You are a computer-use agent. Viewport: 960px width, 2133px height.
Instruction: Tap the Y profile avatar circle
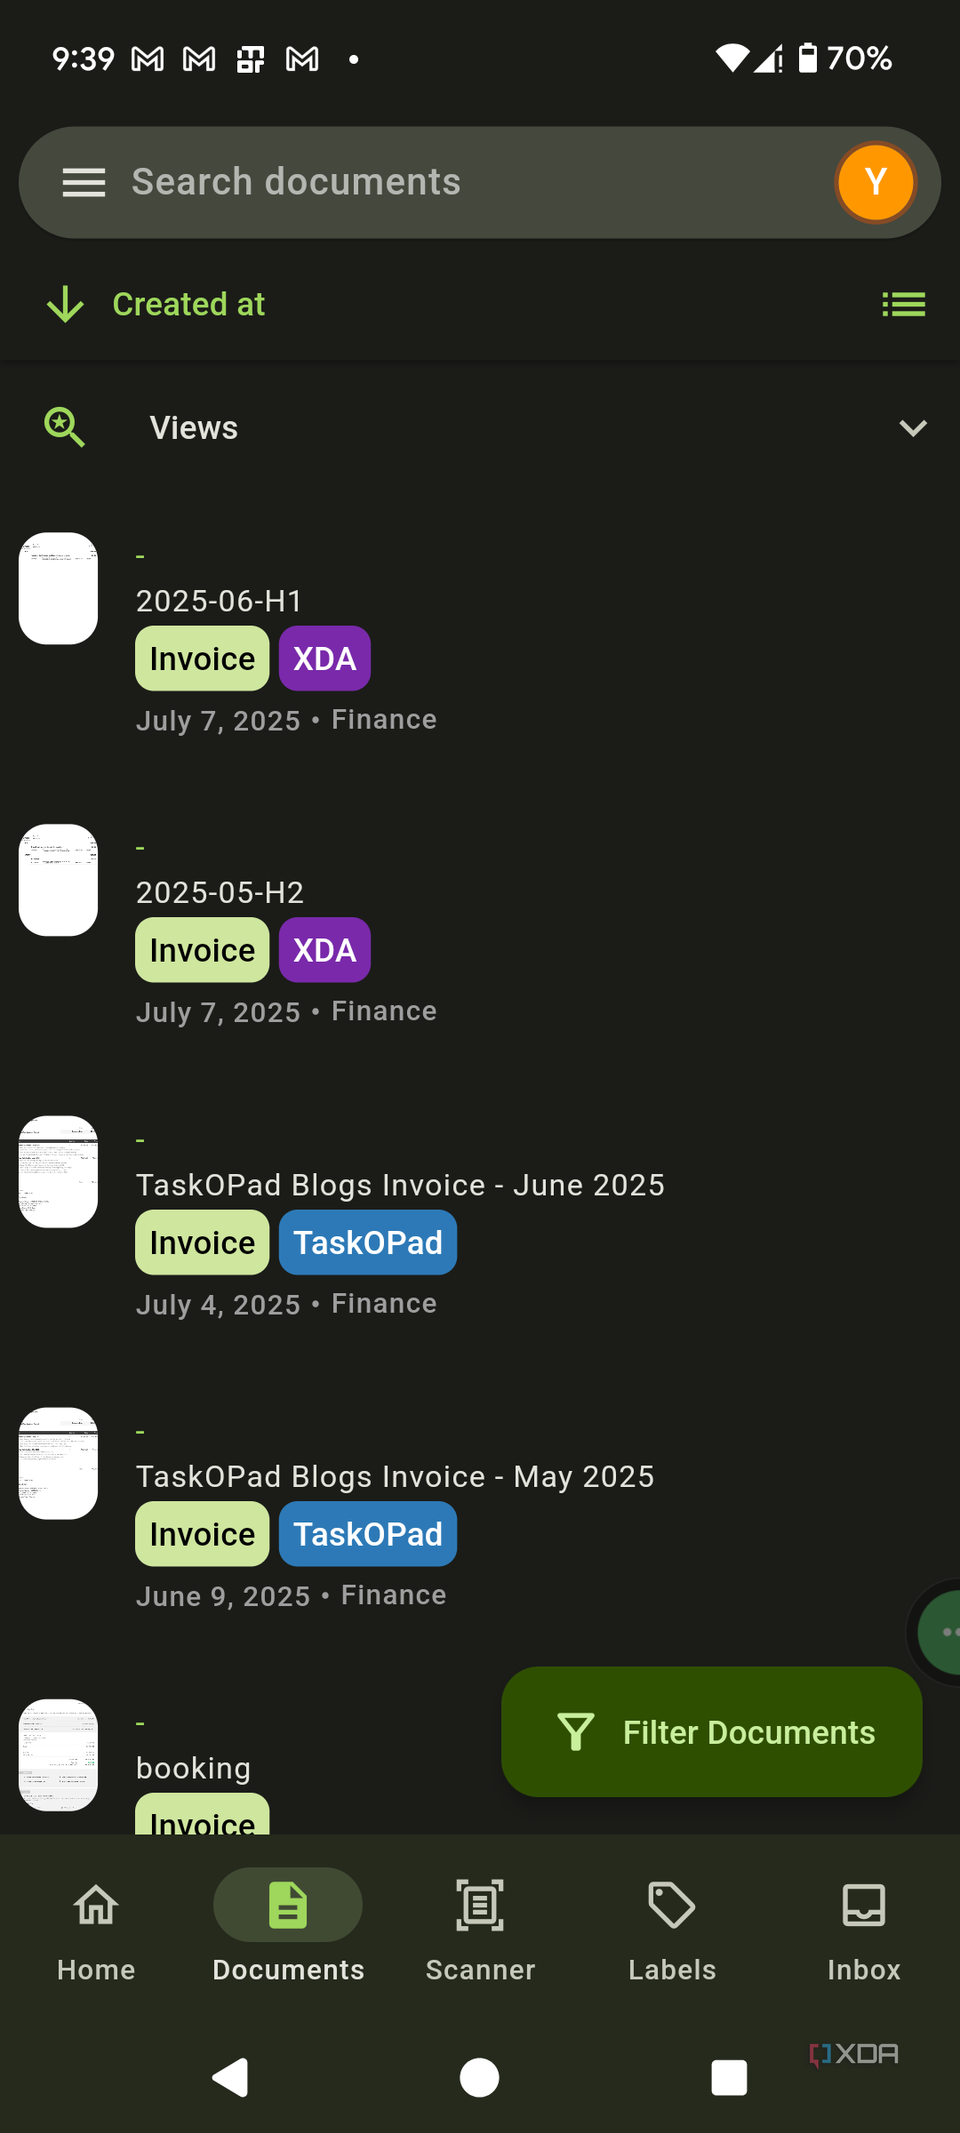(x=875, y=182)
